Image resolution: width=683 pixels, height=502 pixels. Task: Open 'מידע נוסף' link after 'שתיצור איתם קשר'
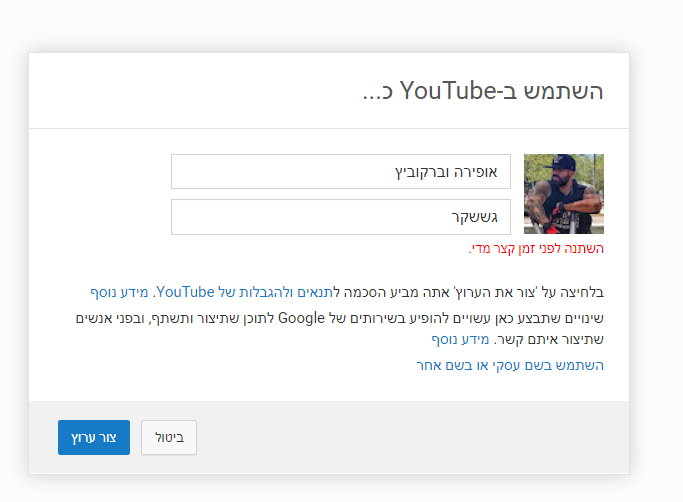[x=460, y=339]
